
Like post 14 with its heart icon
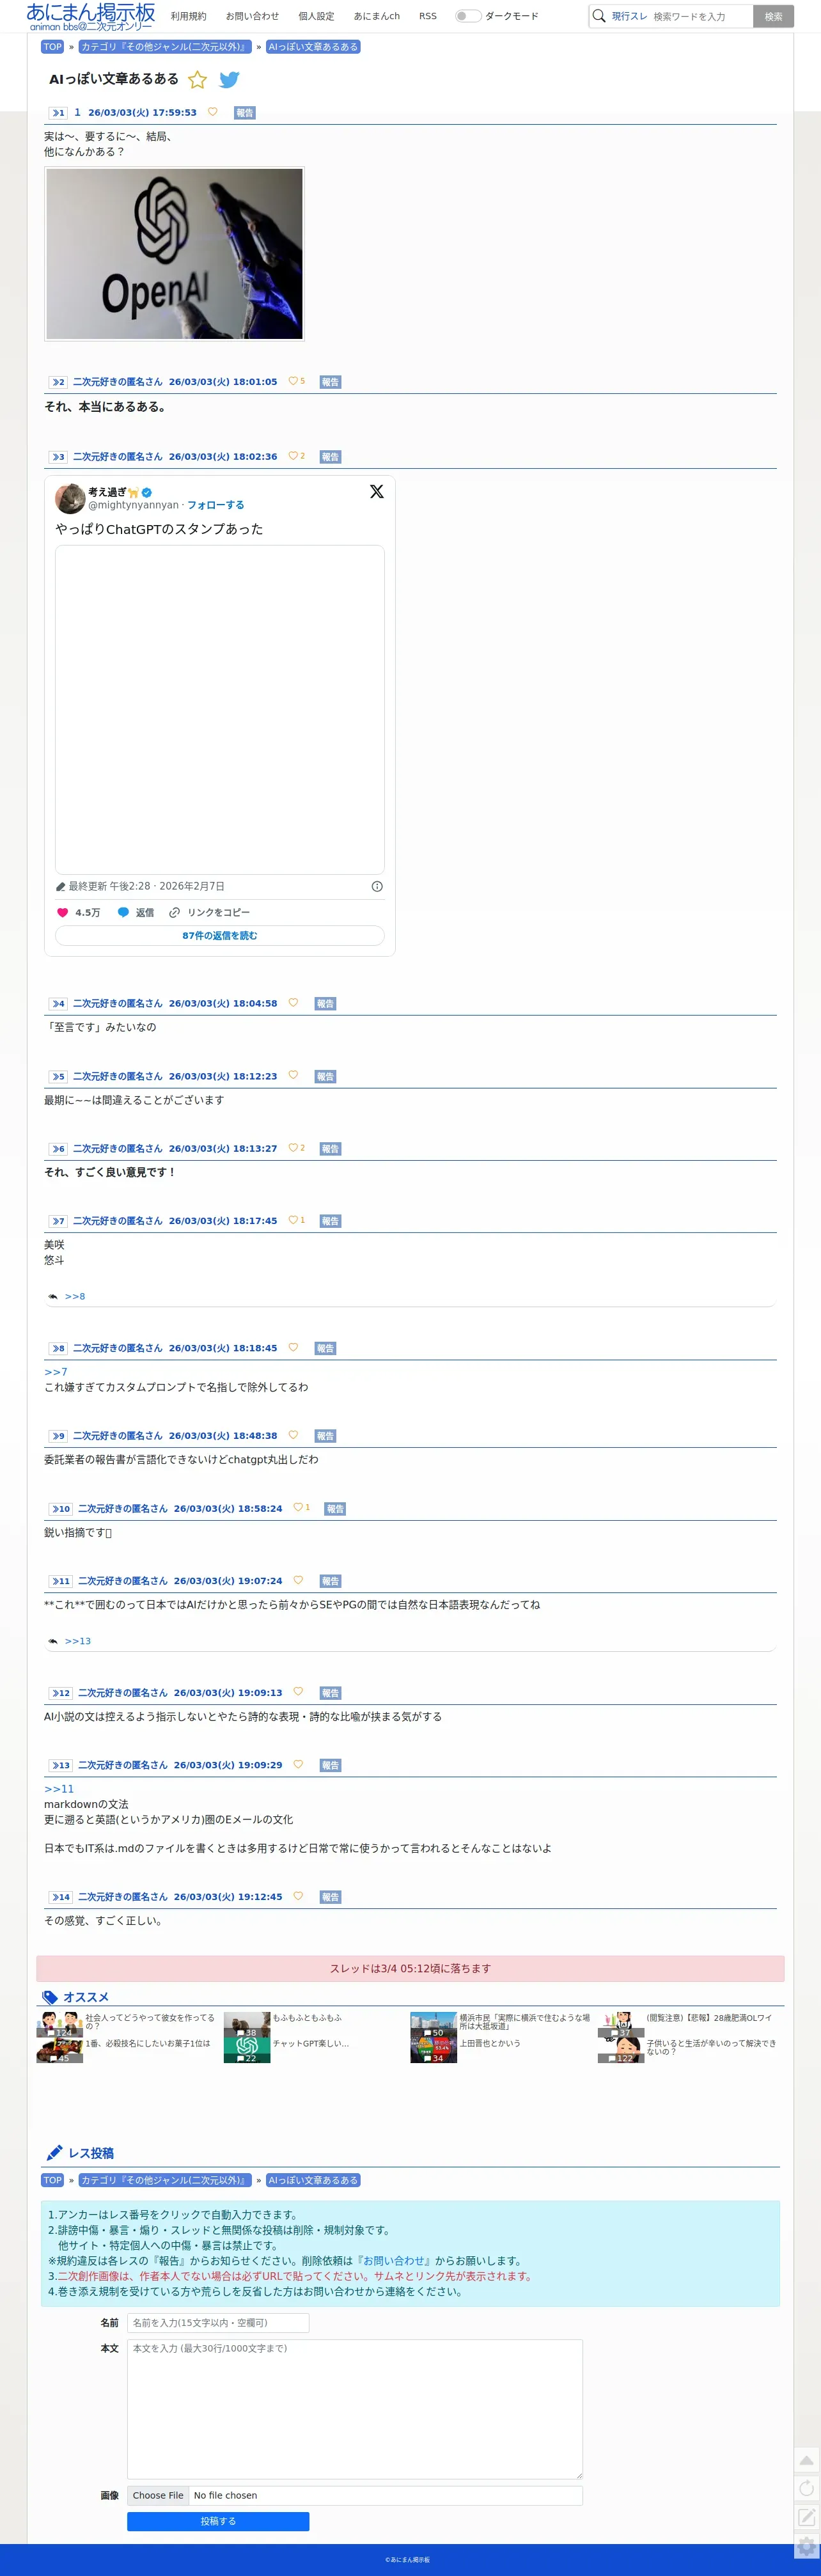click(x=298, y=1896)
